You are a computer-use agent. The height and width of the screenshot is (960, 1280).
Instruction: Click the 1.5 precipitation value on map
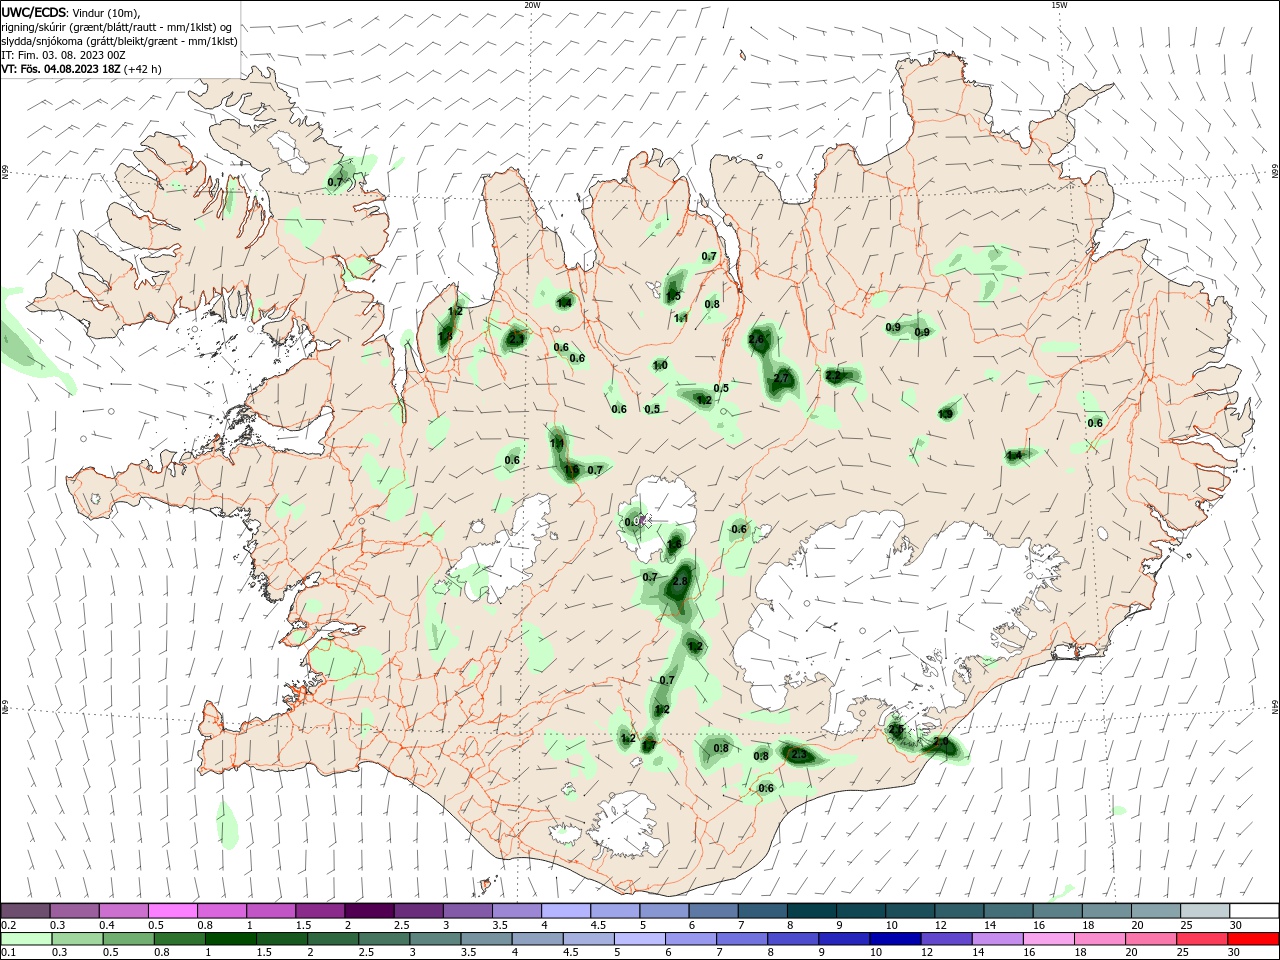coord(673,296)
